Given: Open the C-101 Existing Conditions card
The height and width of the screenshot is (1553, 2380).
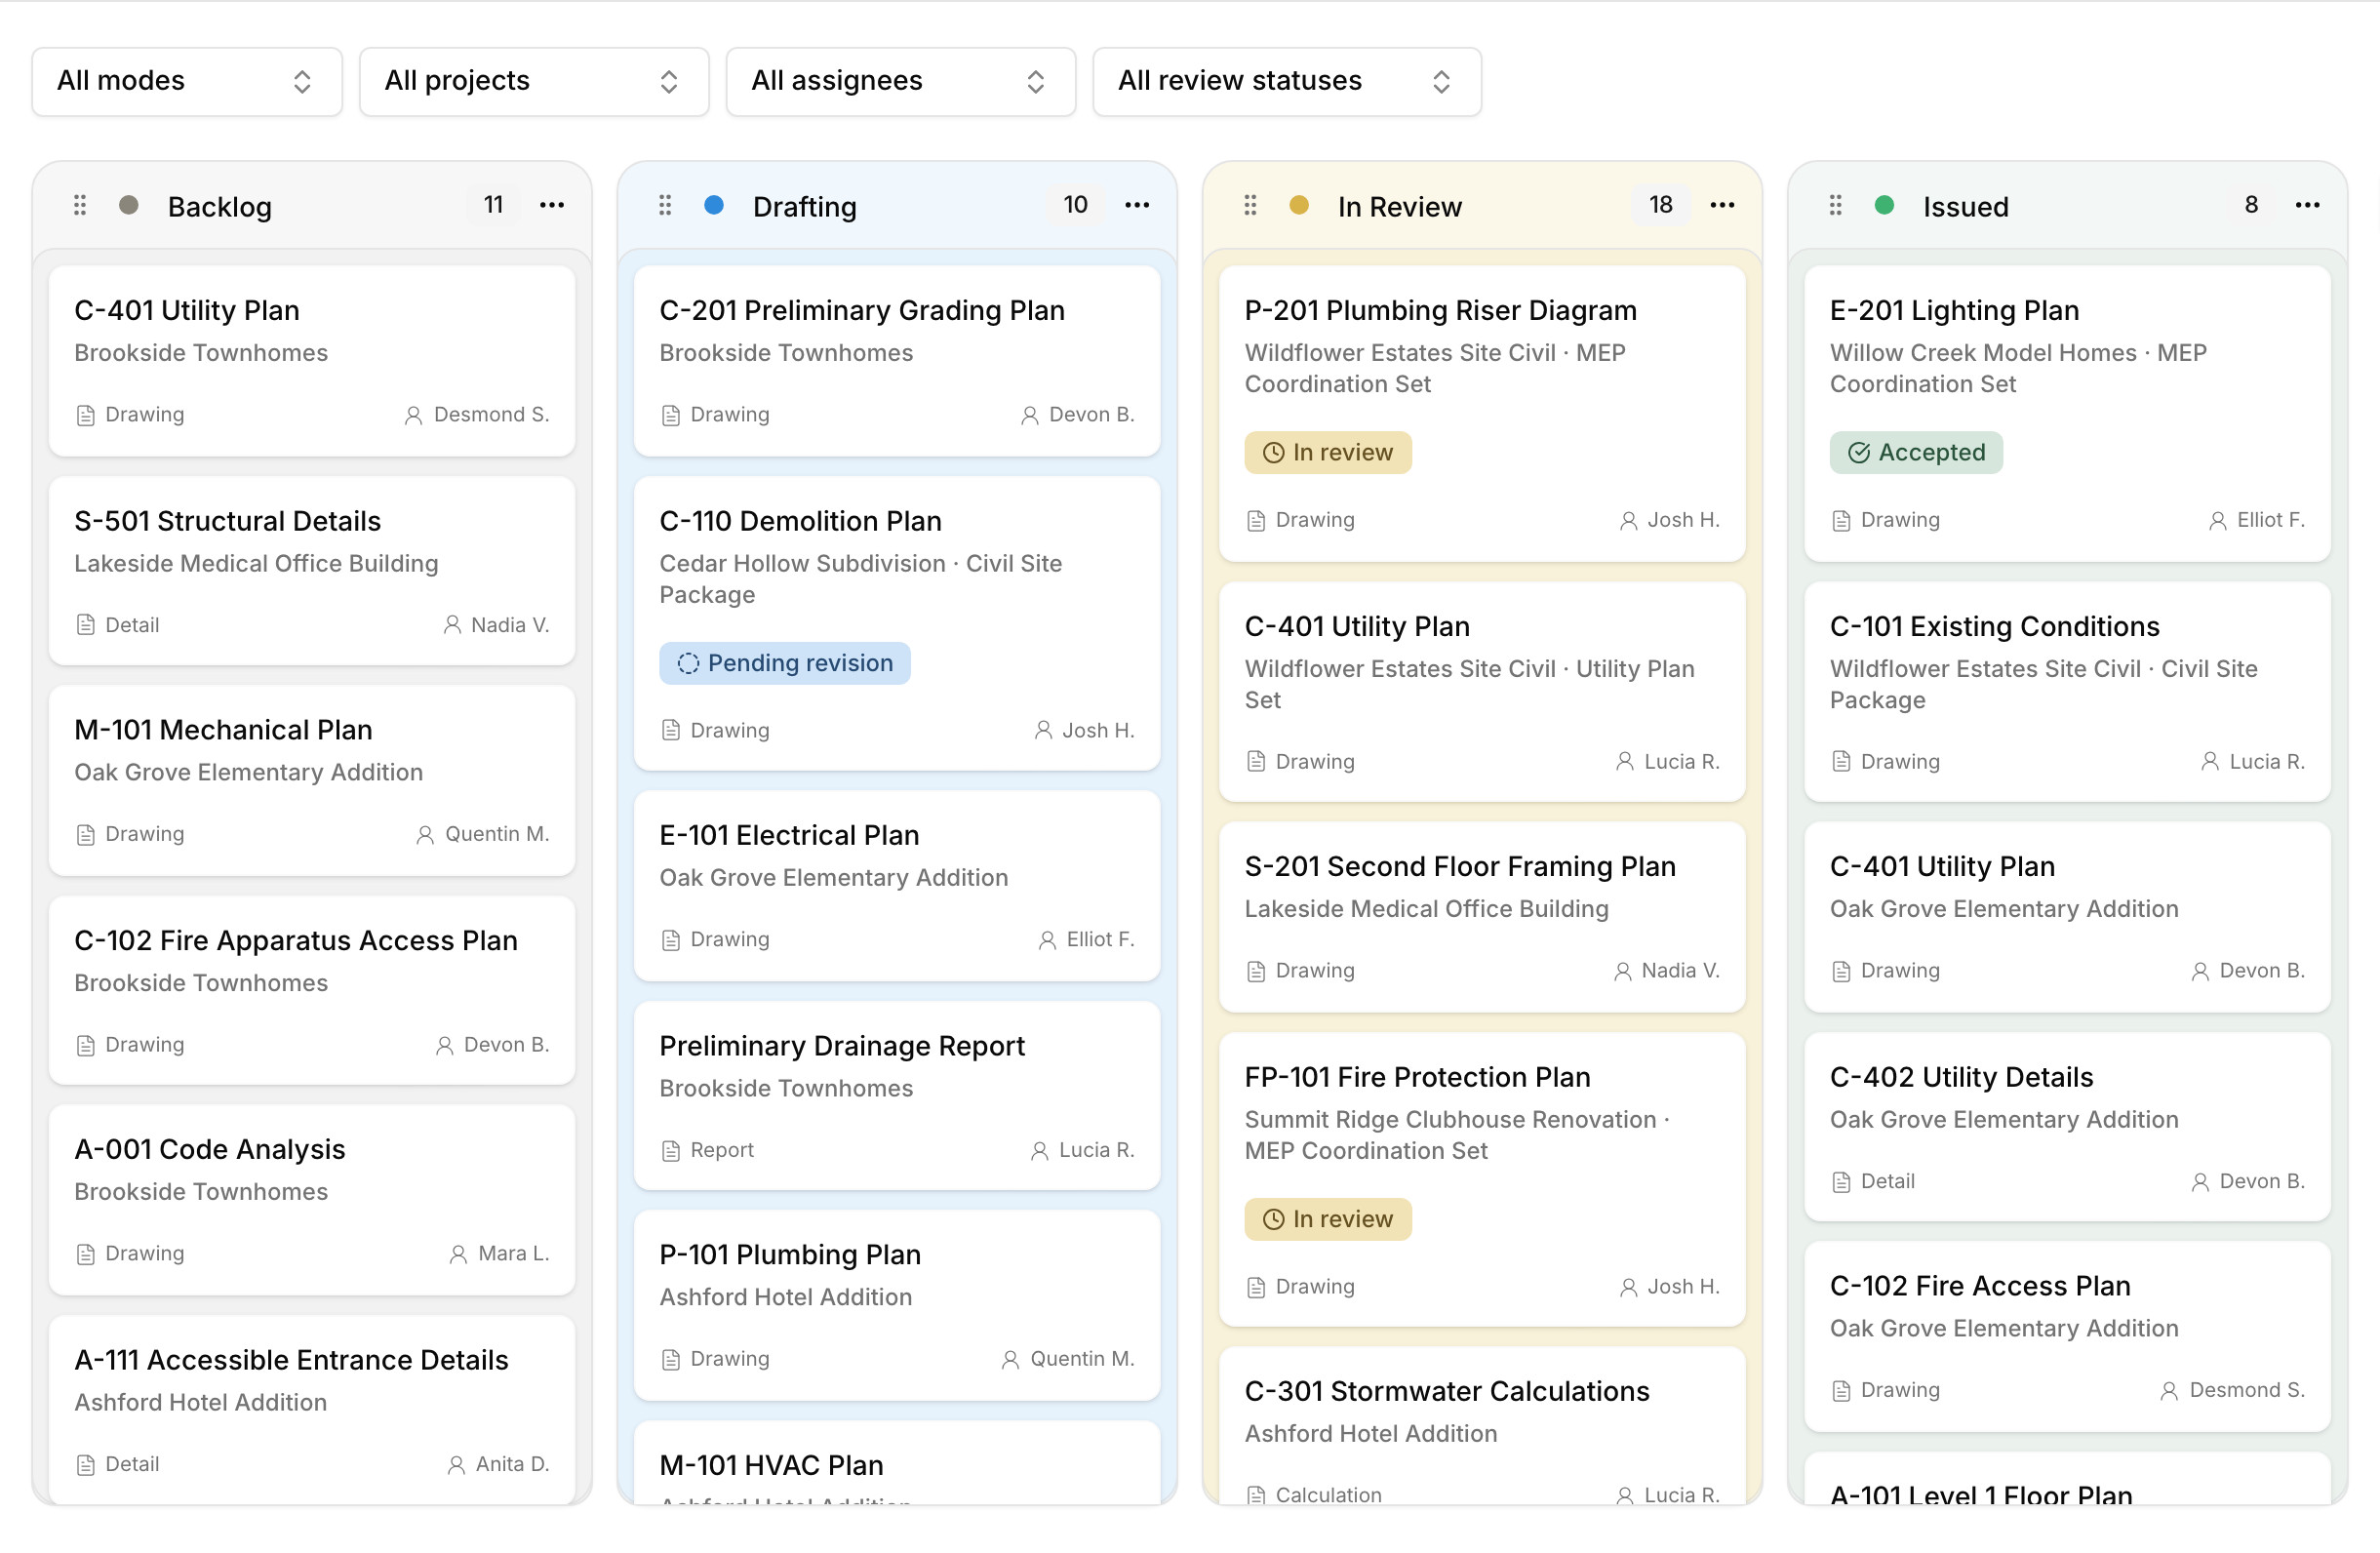Looking at the screenshot, I should (2067, 692).
